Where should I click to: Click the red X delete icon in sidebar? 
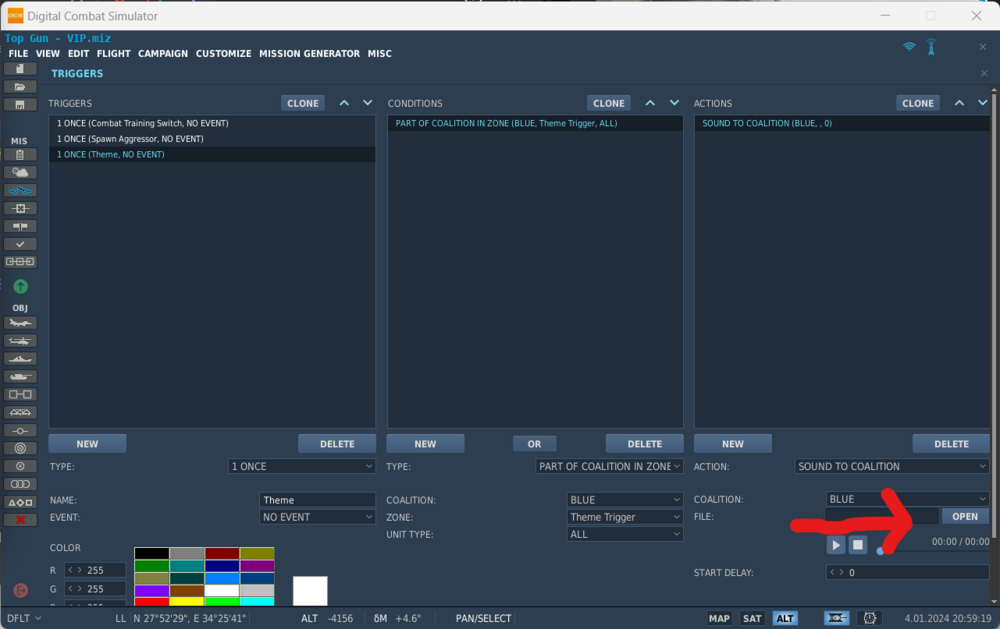click(20, 520)
